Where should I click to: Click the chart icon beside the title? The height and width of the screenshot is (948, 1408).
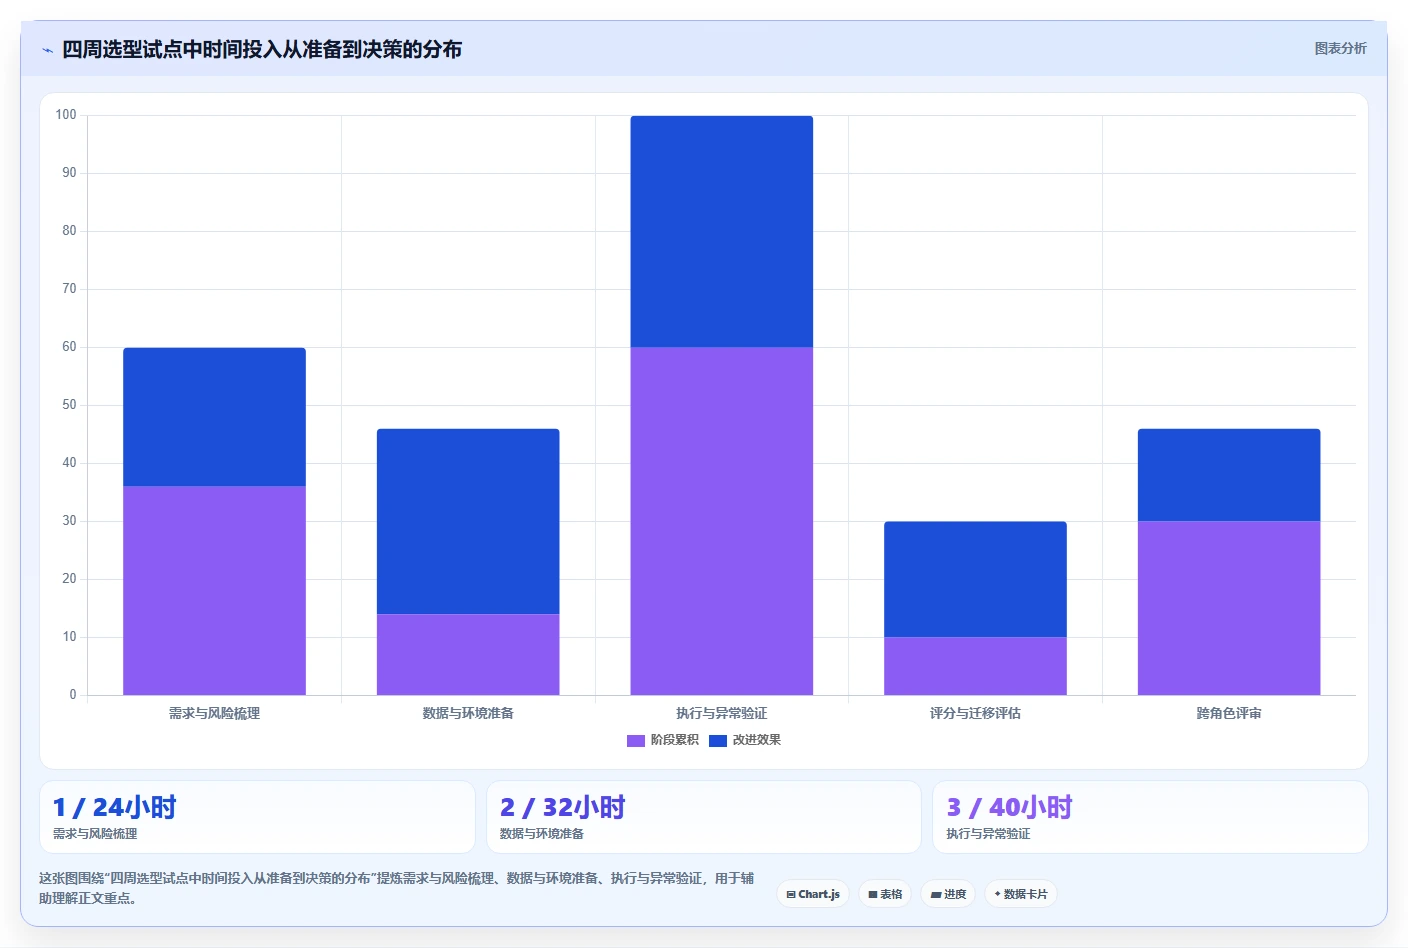click(47, 50)
